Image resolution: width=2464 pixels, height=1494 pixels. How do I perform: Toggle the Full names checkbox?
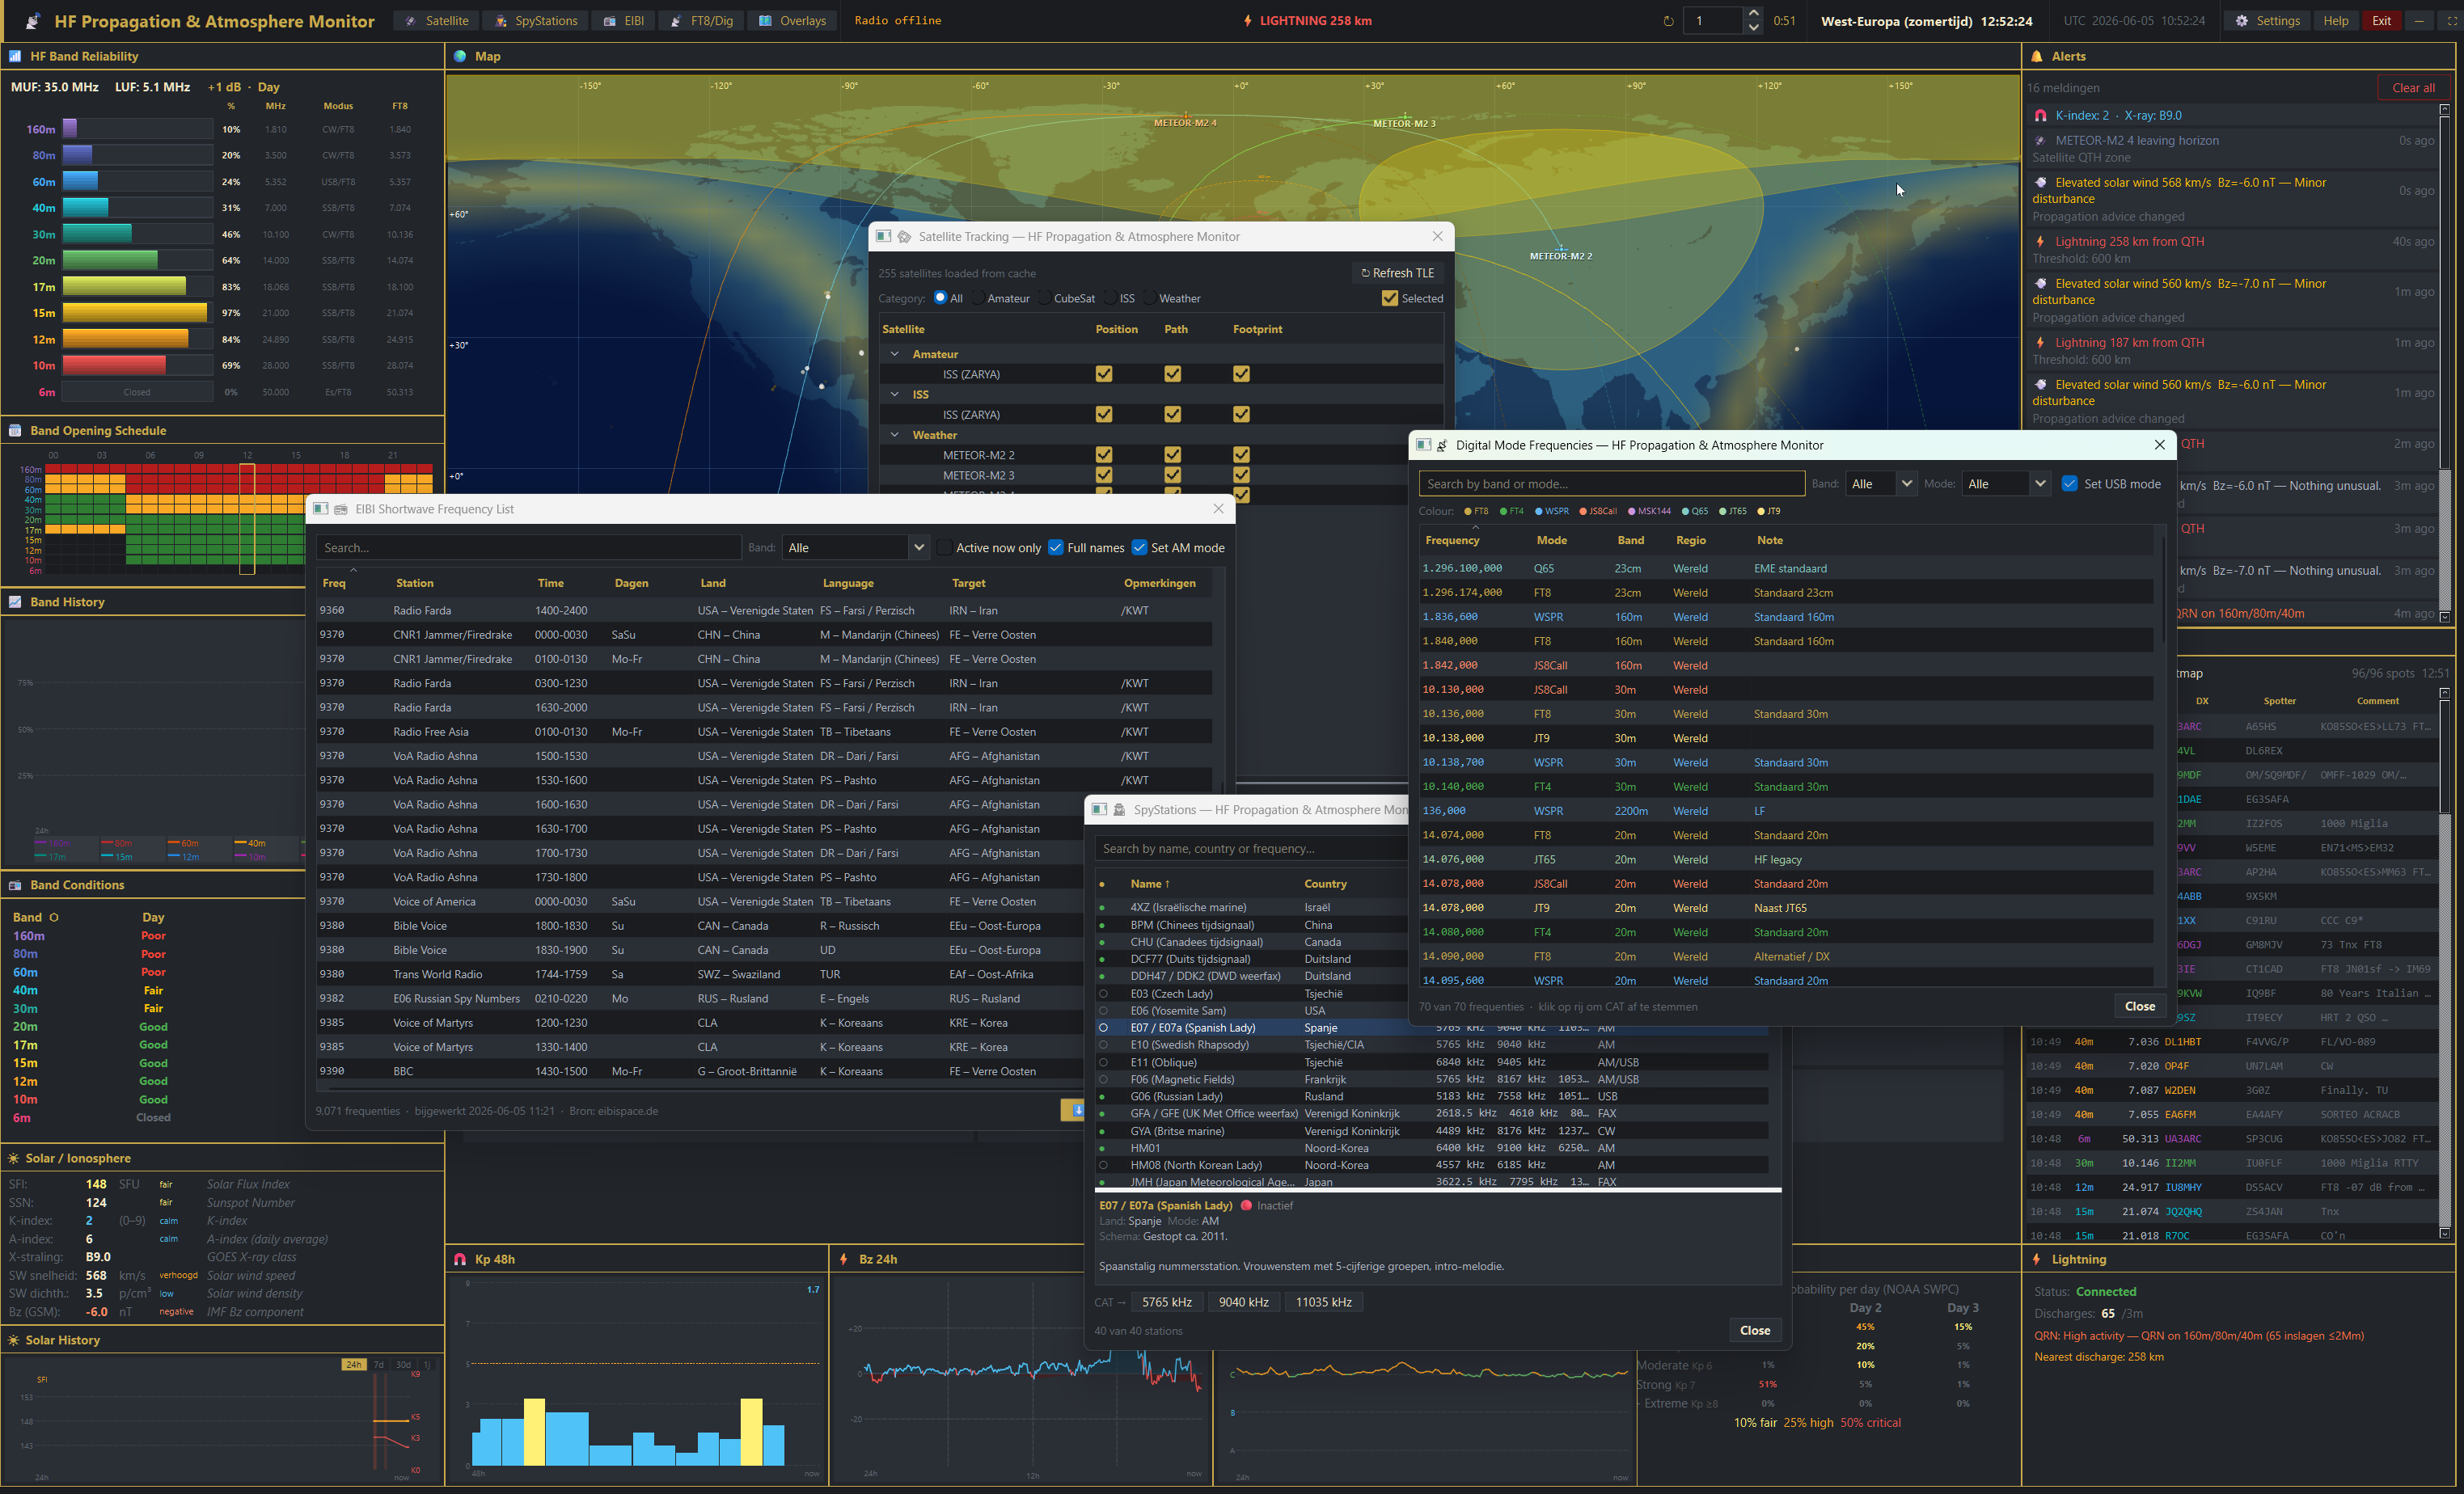point(1056,547)
